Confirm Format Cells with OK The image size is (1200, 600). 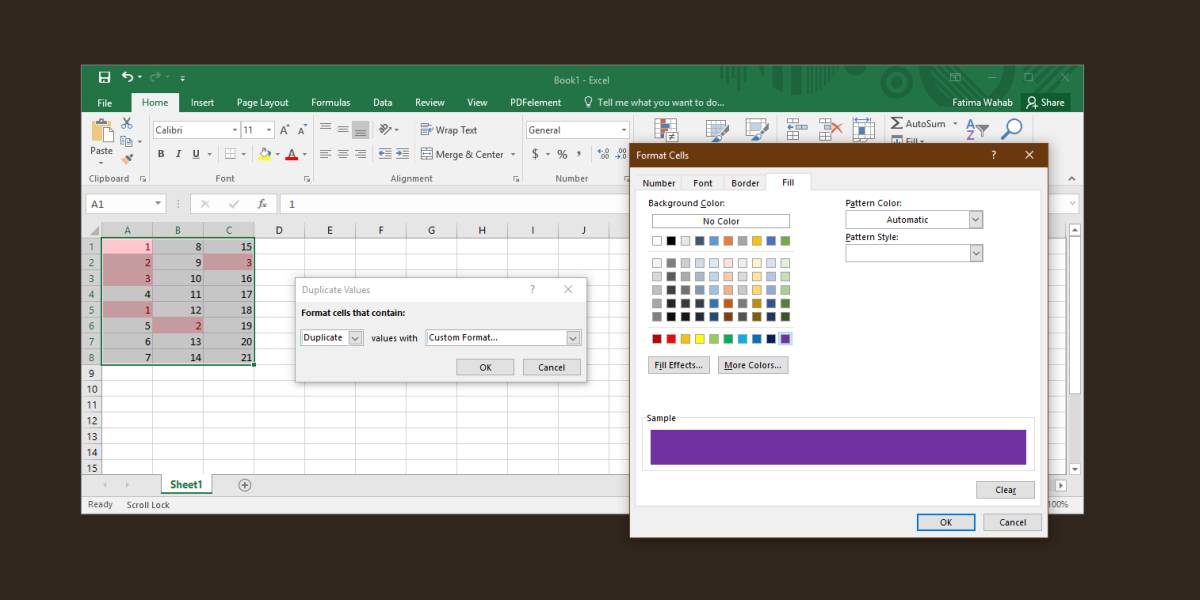(946, 522)
